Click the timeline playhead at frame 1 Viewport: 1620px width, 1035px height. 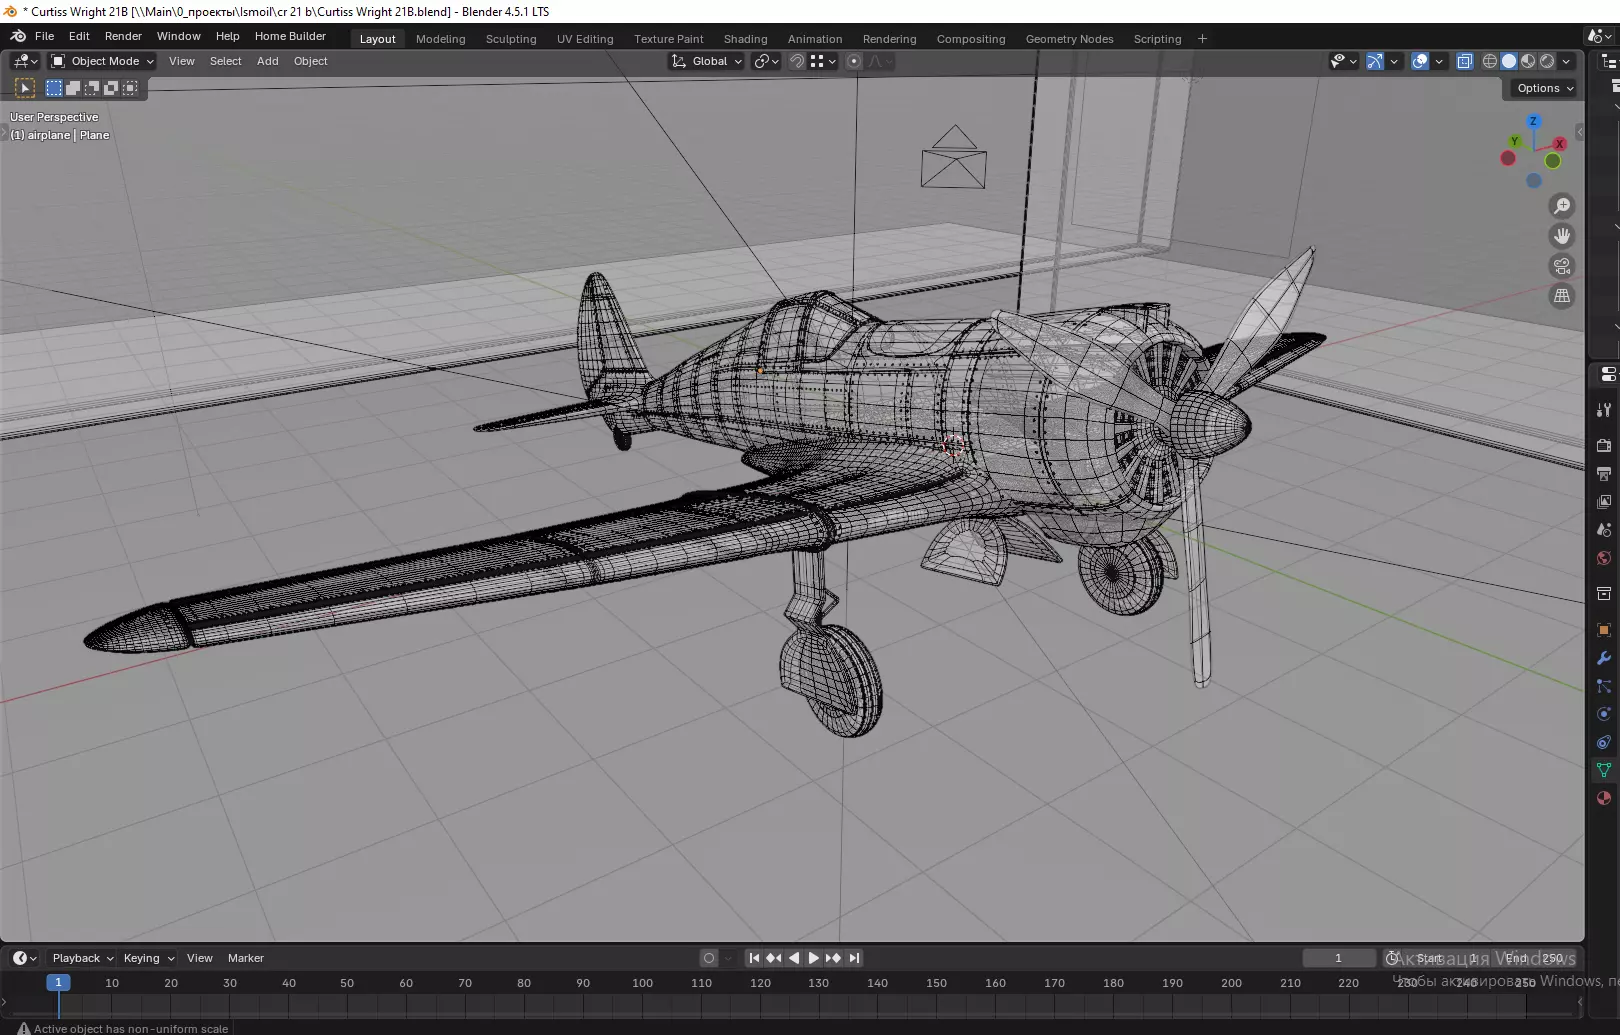coord(58,983)
